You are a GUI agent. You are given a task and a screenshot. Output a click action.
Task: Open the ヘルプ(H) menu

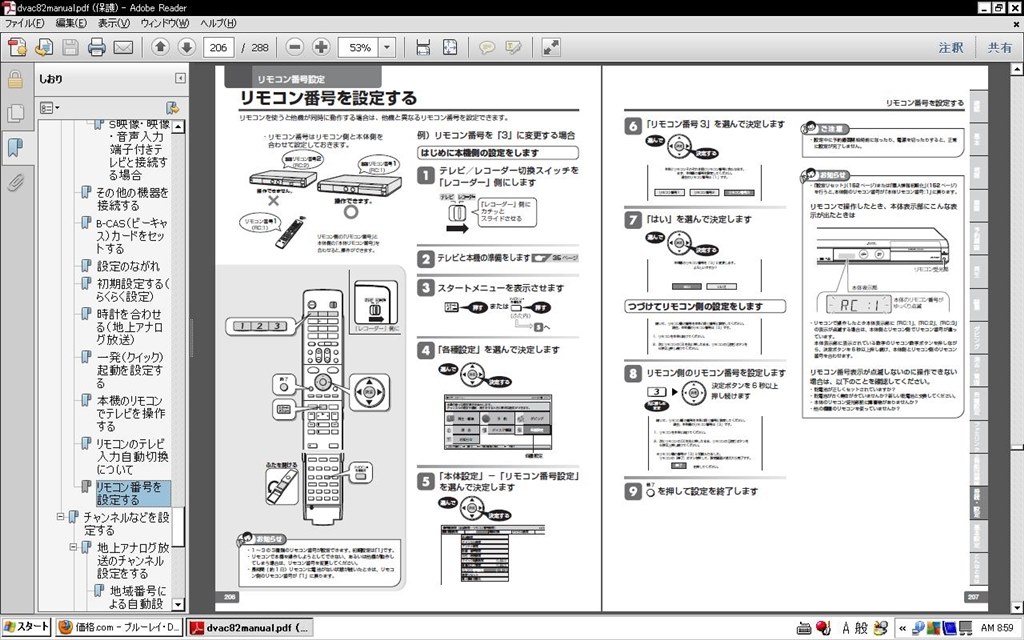(217, 23)
